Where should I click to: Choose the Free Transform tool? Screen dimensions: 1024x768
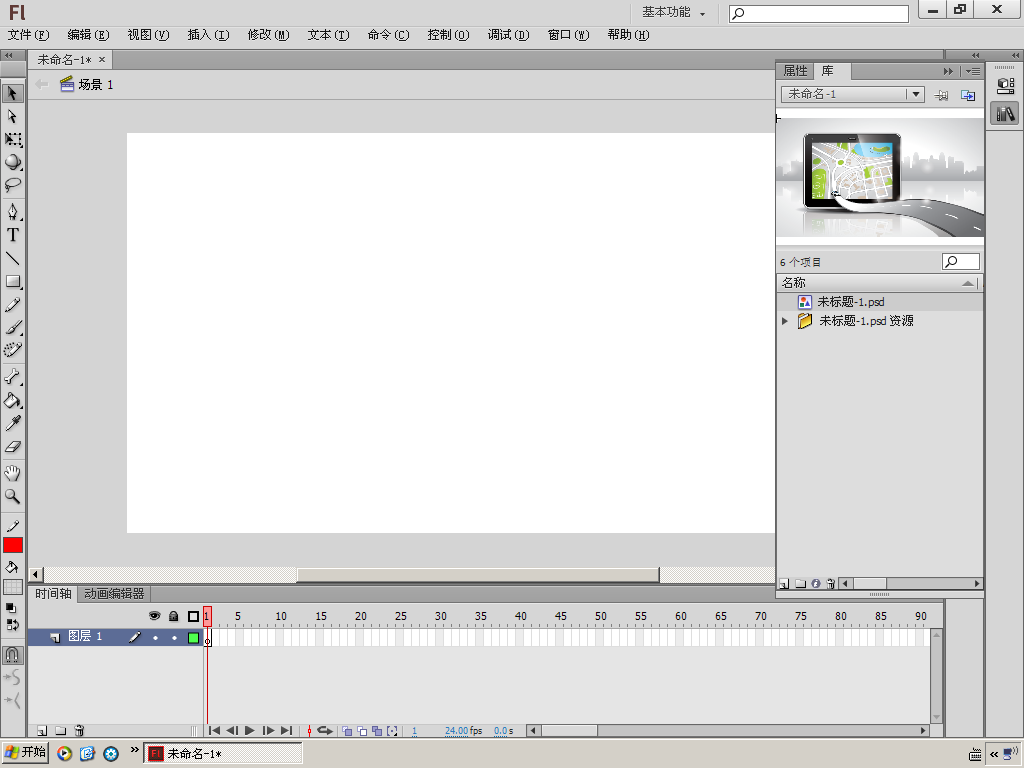(x=12, y=139)
